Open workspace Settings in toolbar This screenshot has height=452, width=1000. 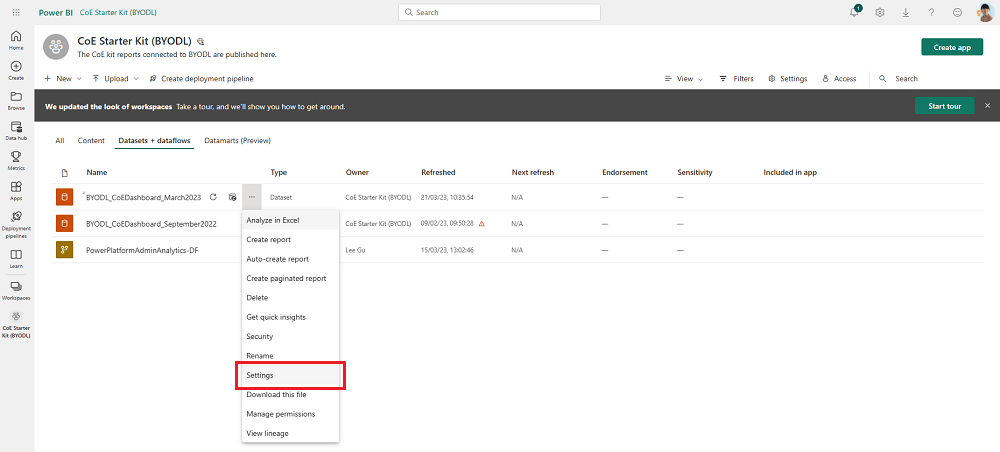pos(788,78)
